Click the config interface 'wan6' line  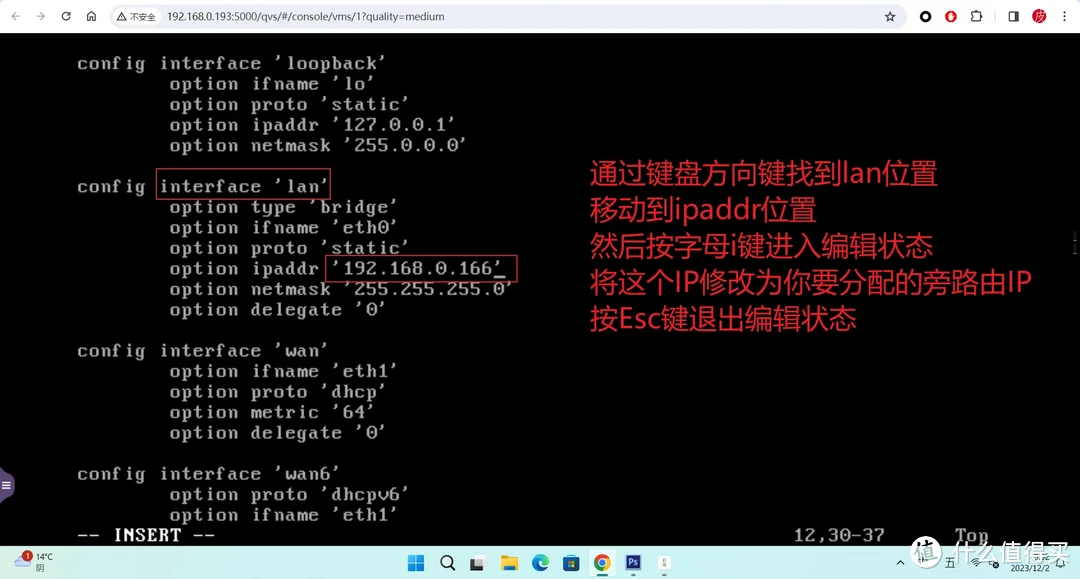point(208,474)
